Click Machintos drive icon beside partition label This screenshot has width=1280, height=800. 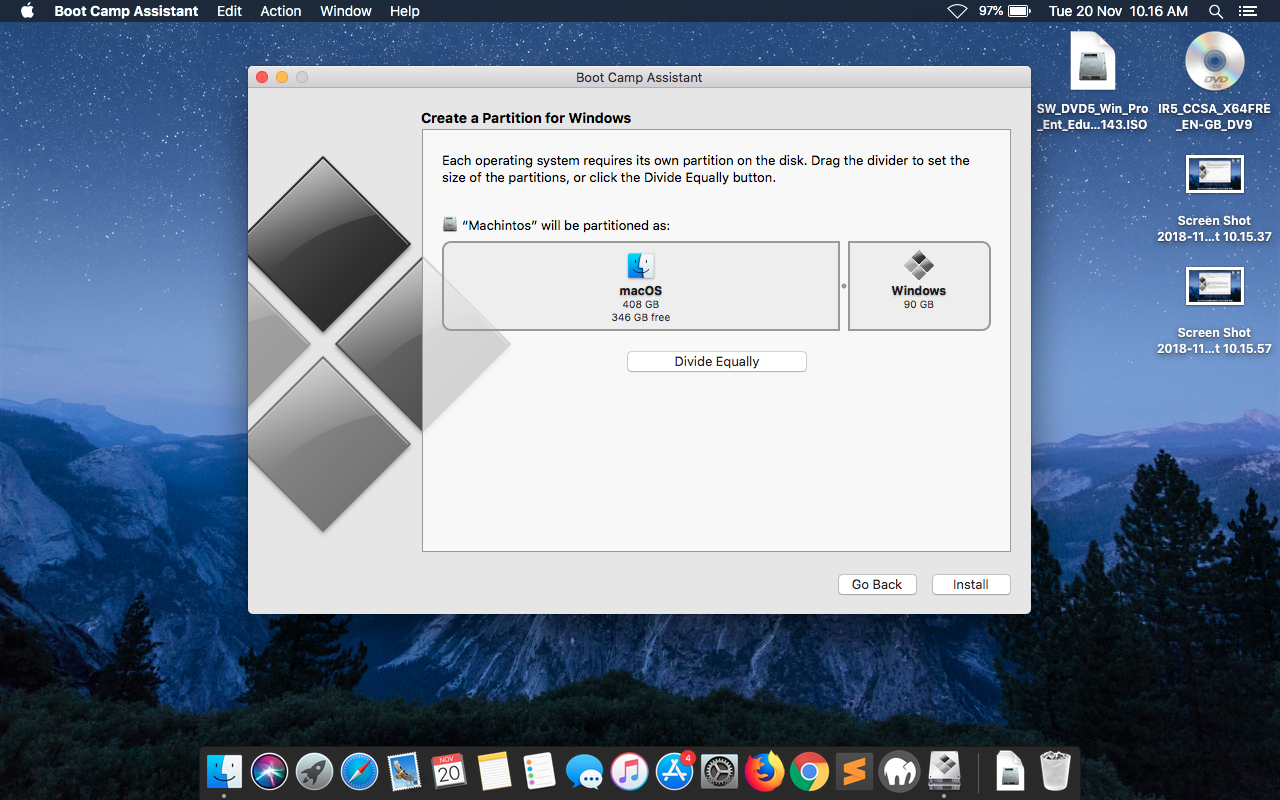point(450,225)
